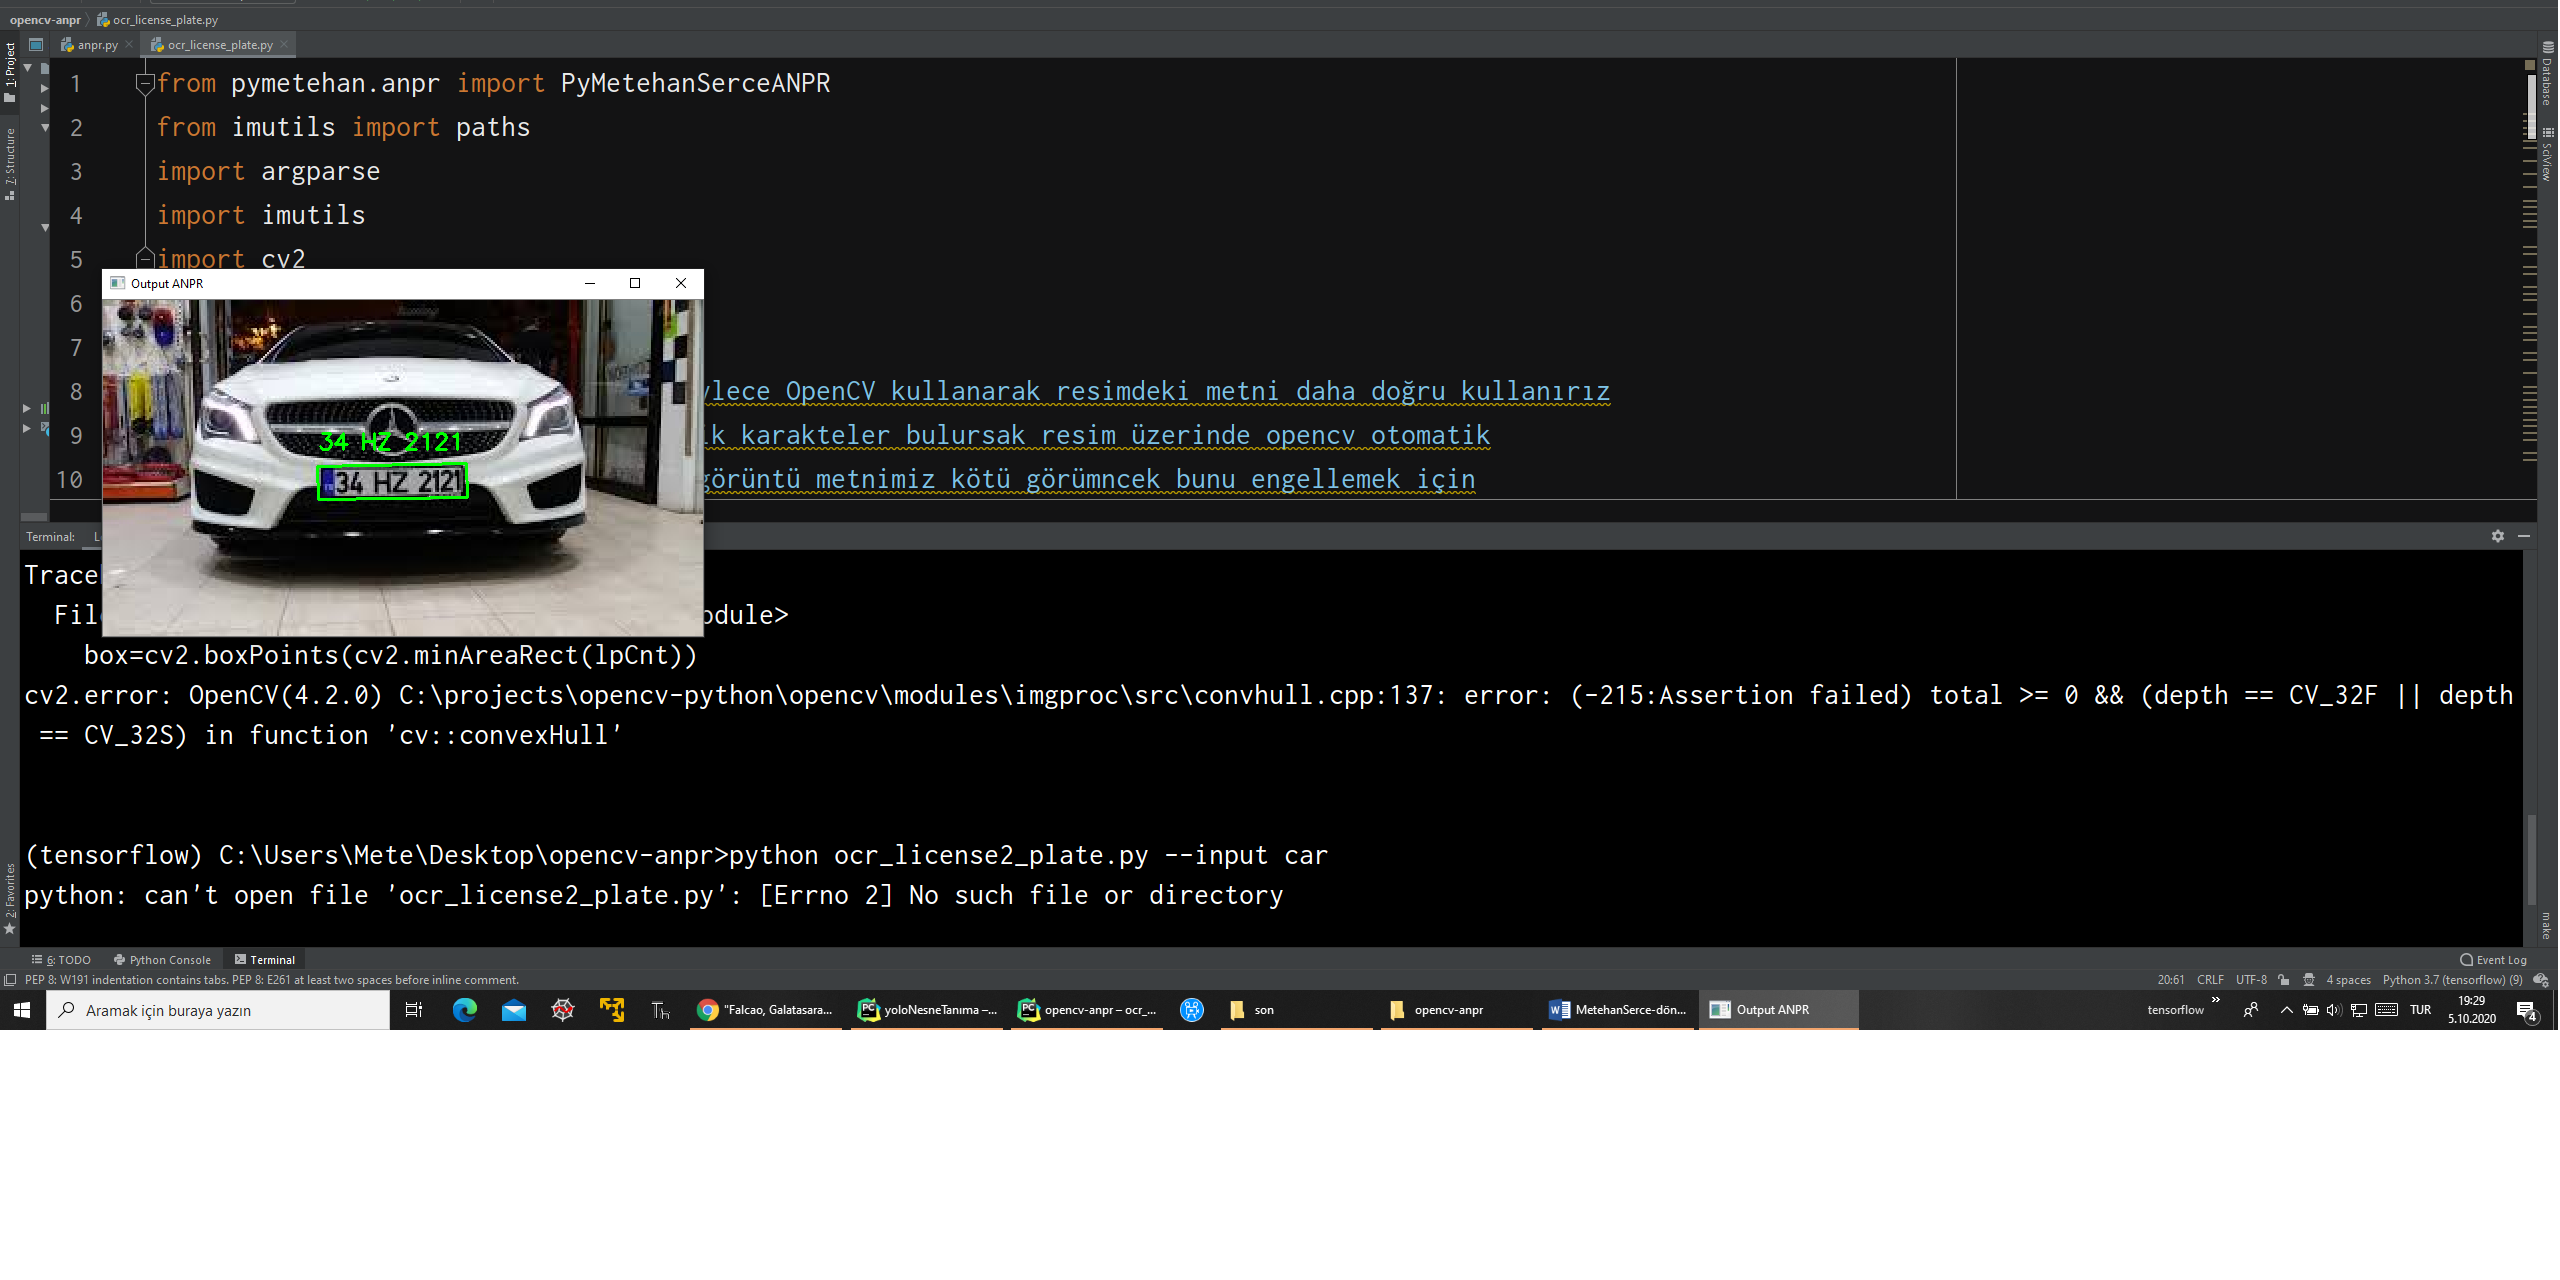Open the 6: TODO tool window
The image size is (2560, 1280).
point(61,960)
